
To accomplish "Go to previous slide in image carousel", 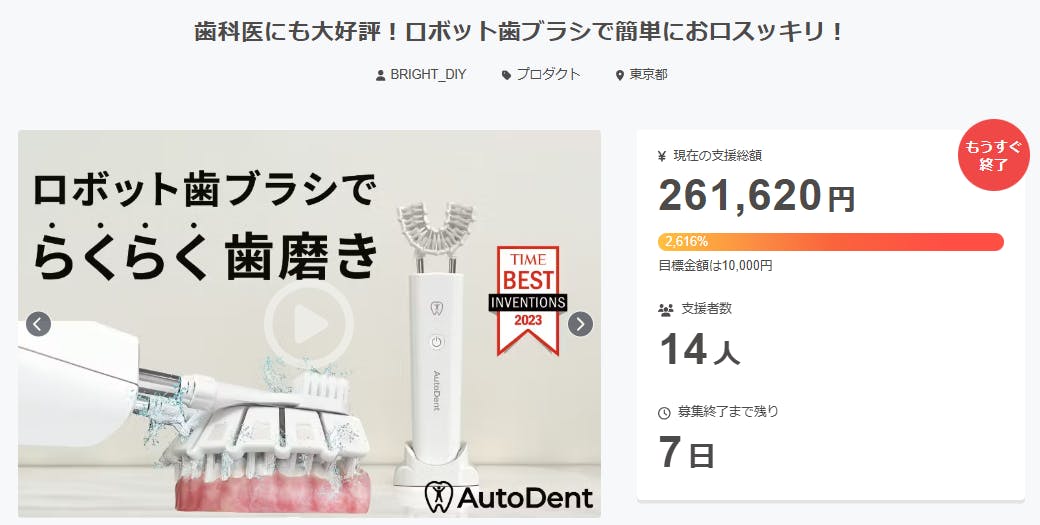I will point(38,324).
